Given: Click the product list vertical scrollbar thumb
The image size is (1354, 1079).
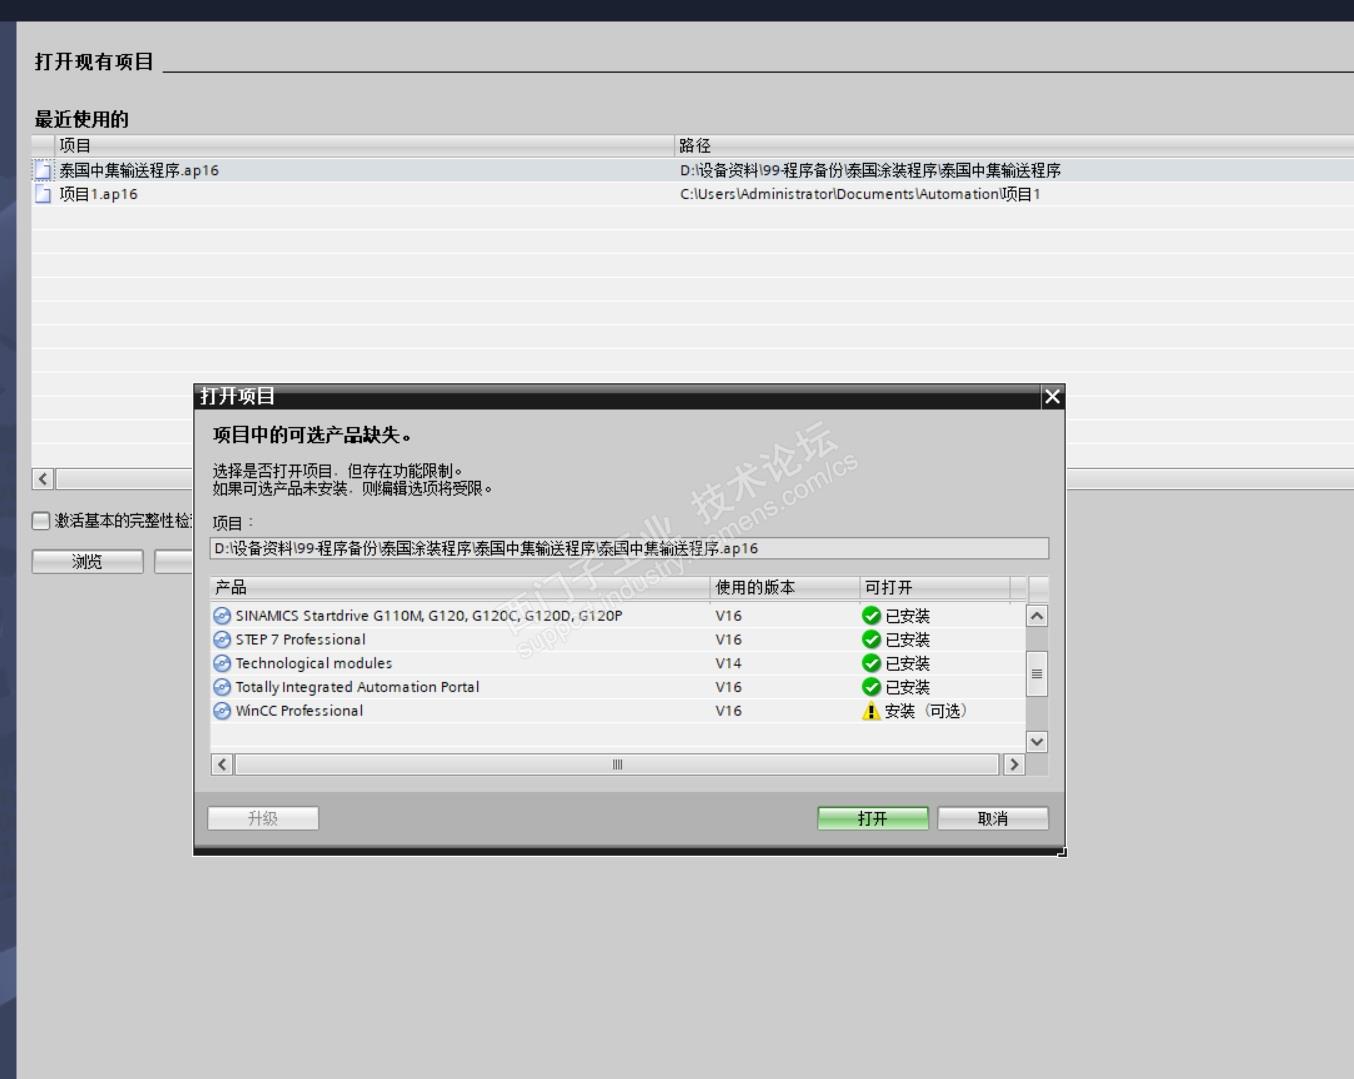Looking at the screenshot, I should pyautogui.click(x=1037, y=674).
